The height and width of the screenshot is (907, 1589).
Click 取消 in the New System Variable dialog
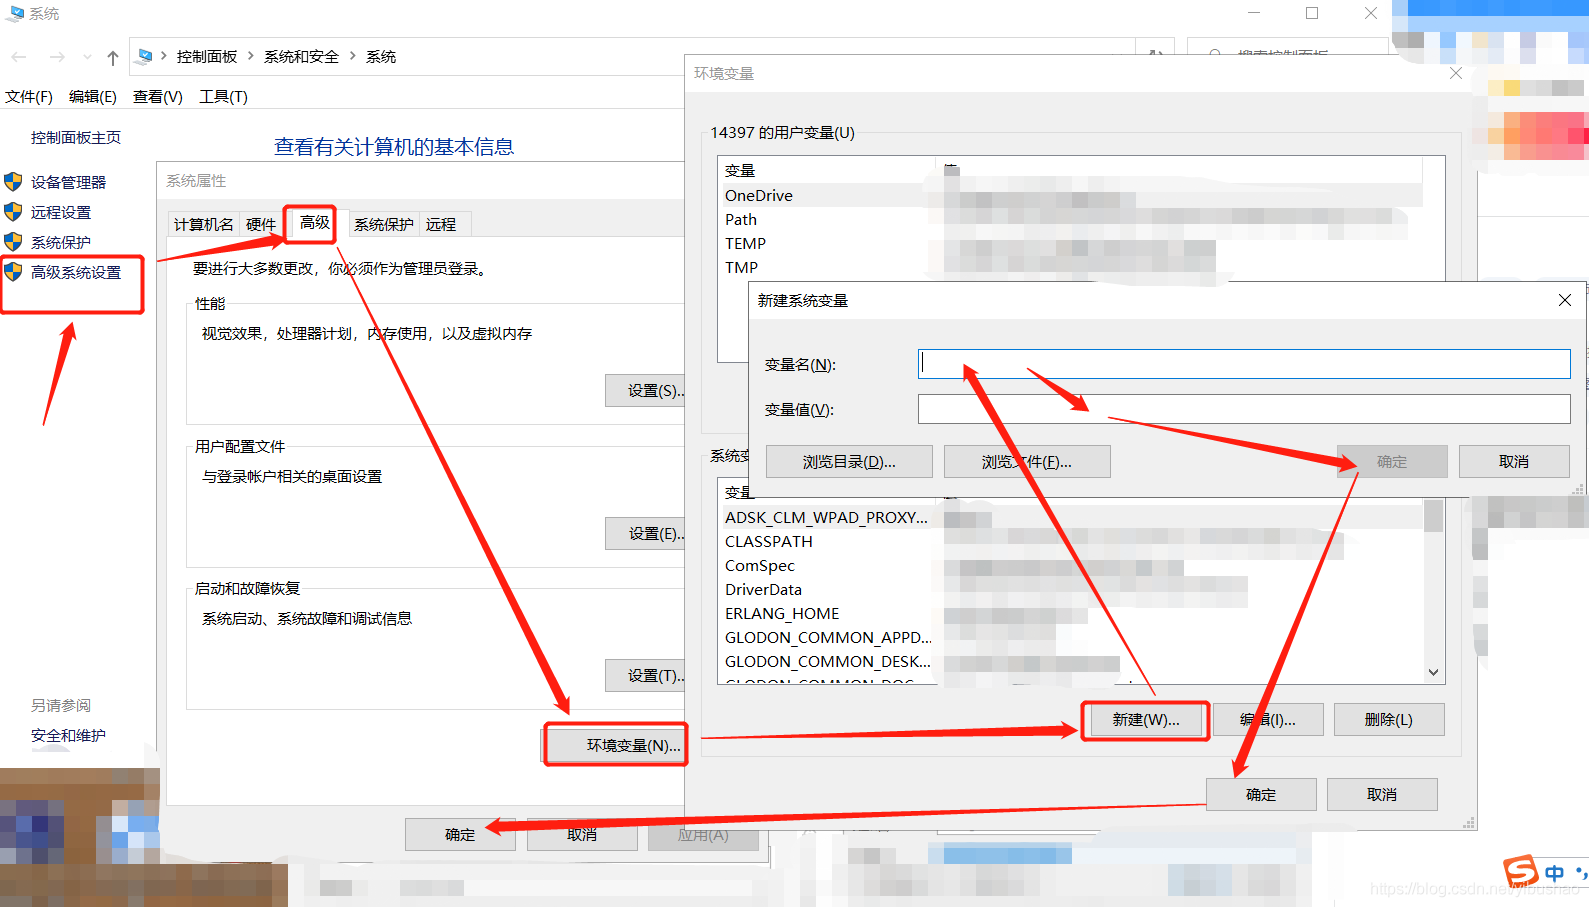(1514, 462)
